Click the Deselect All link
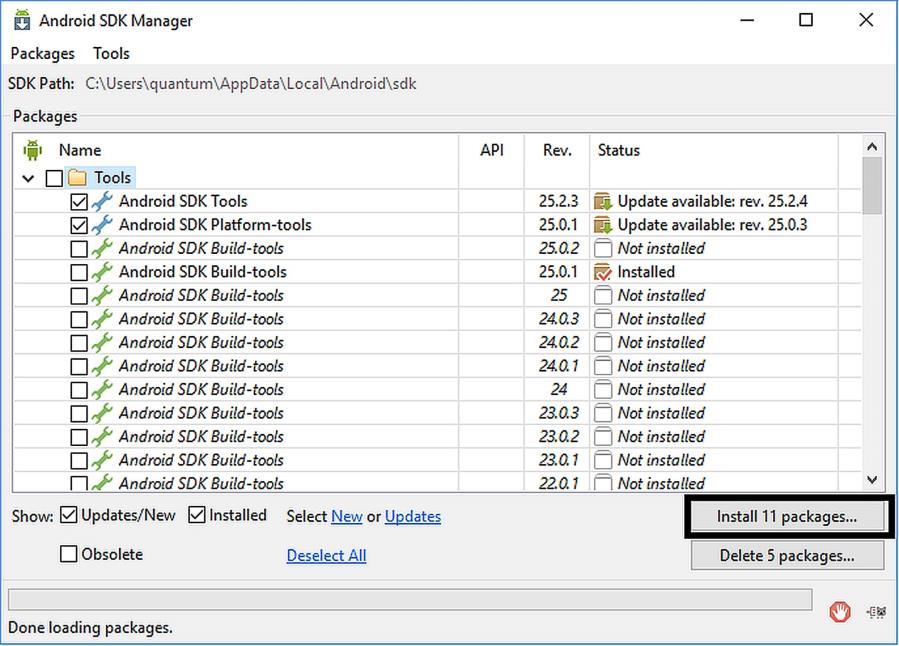Image resolution: width=899 pixels, height=646 pixels. pyautogui.click(x=326, y=555)
